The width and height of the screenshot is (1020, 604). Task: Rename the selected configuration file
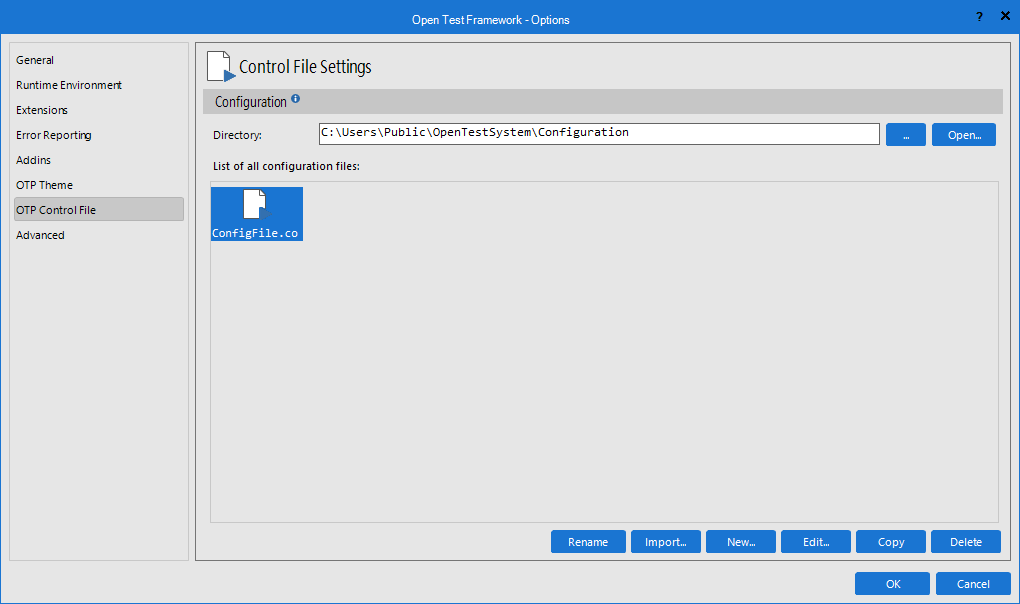click(x=588, y=541)
